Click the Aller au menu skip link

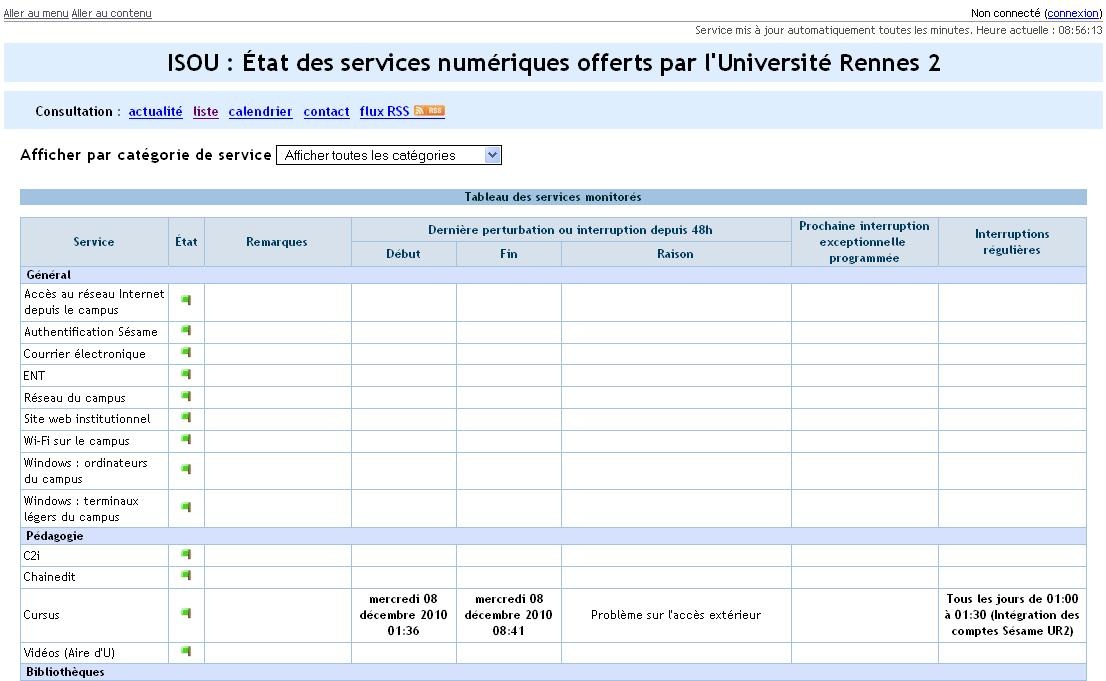(x=36, y=13)
